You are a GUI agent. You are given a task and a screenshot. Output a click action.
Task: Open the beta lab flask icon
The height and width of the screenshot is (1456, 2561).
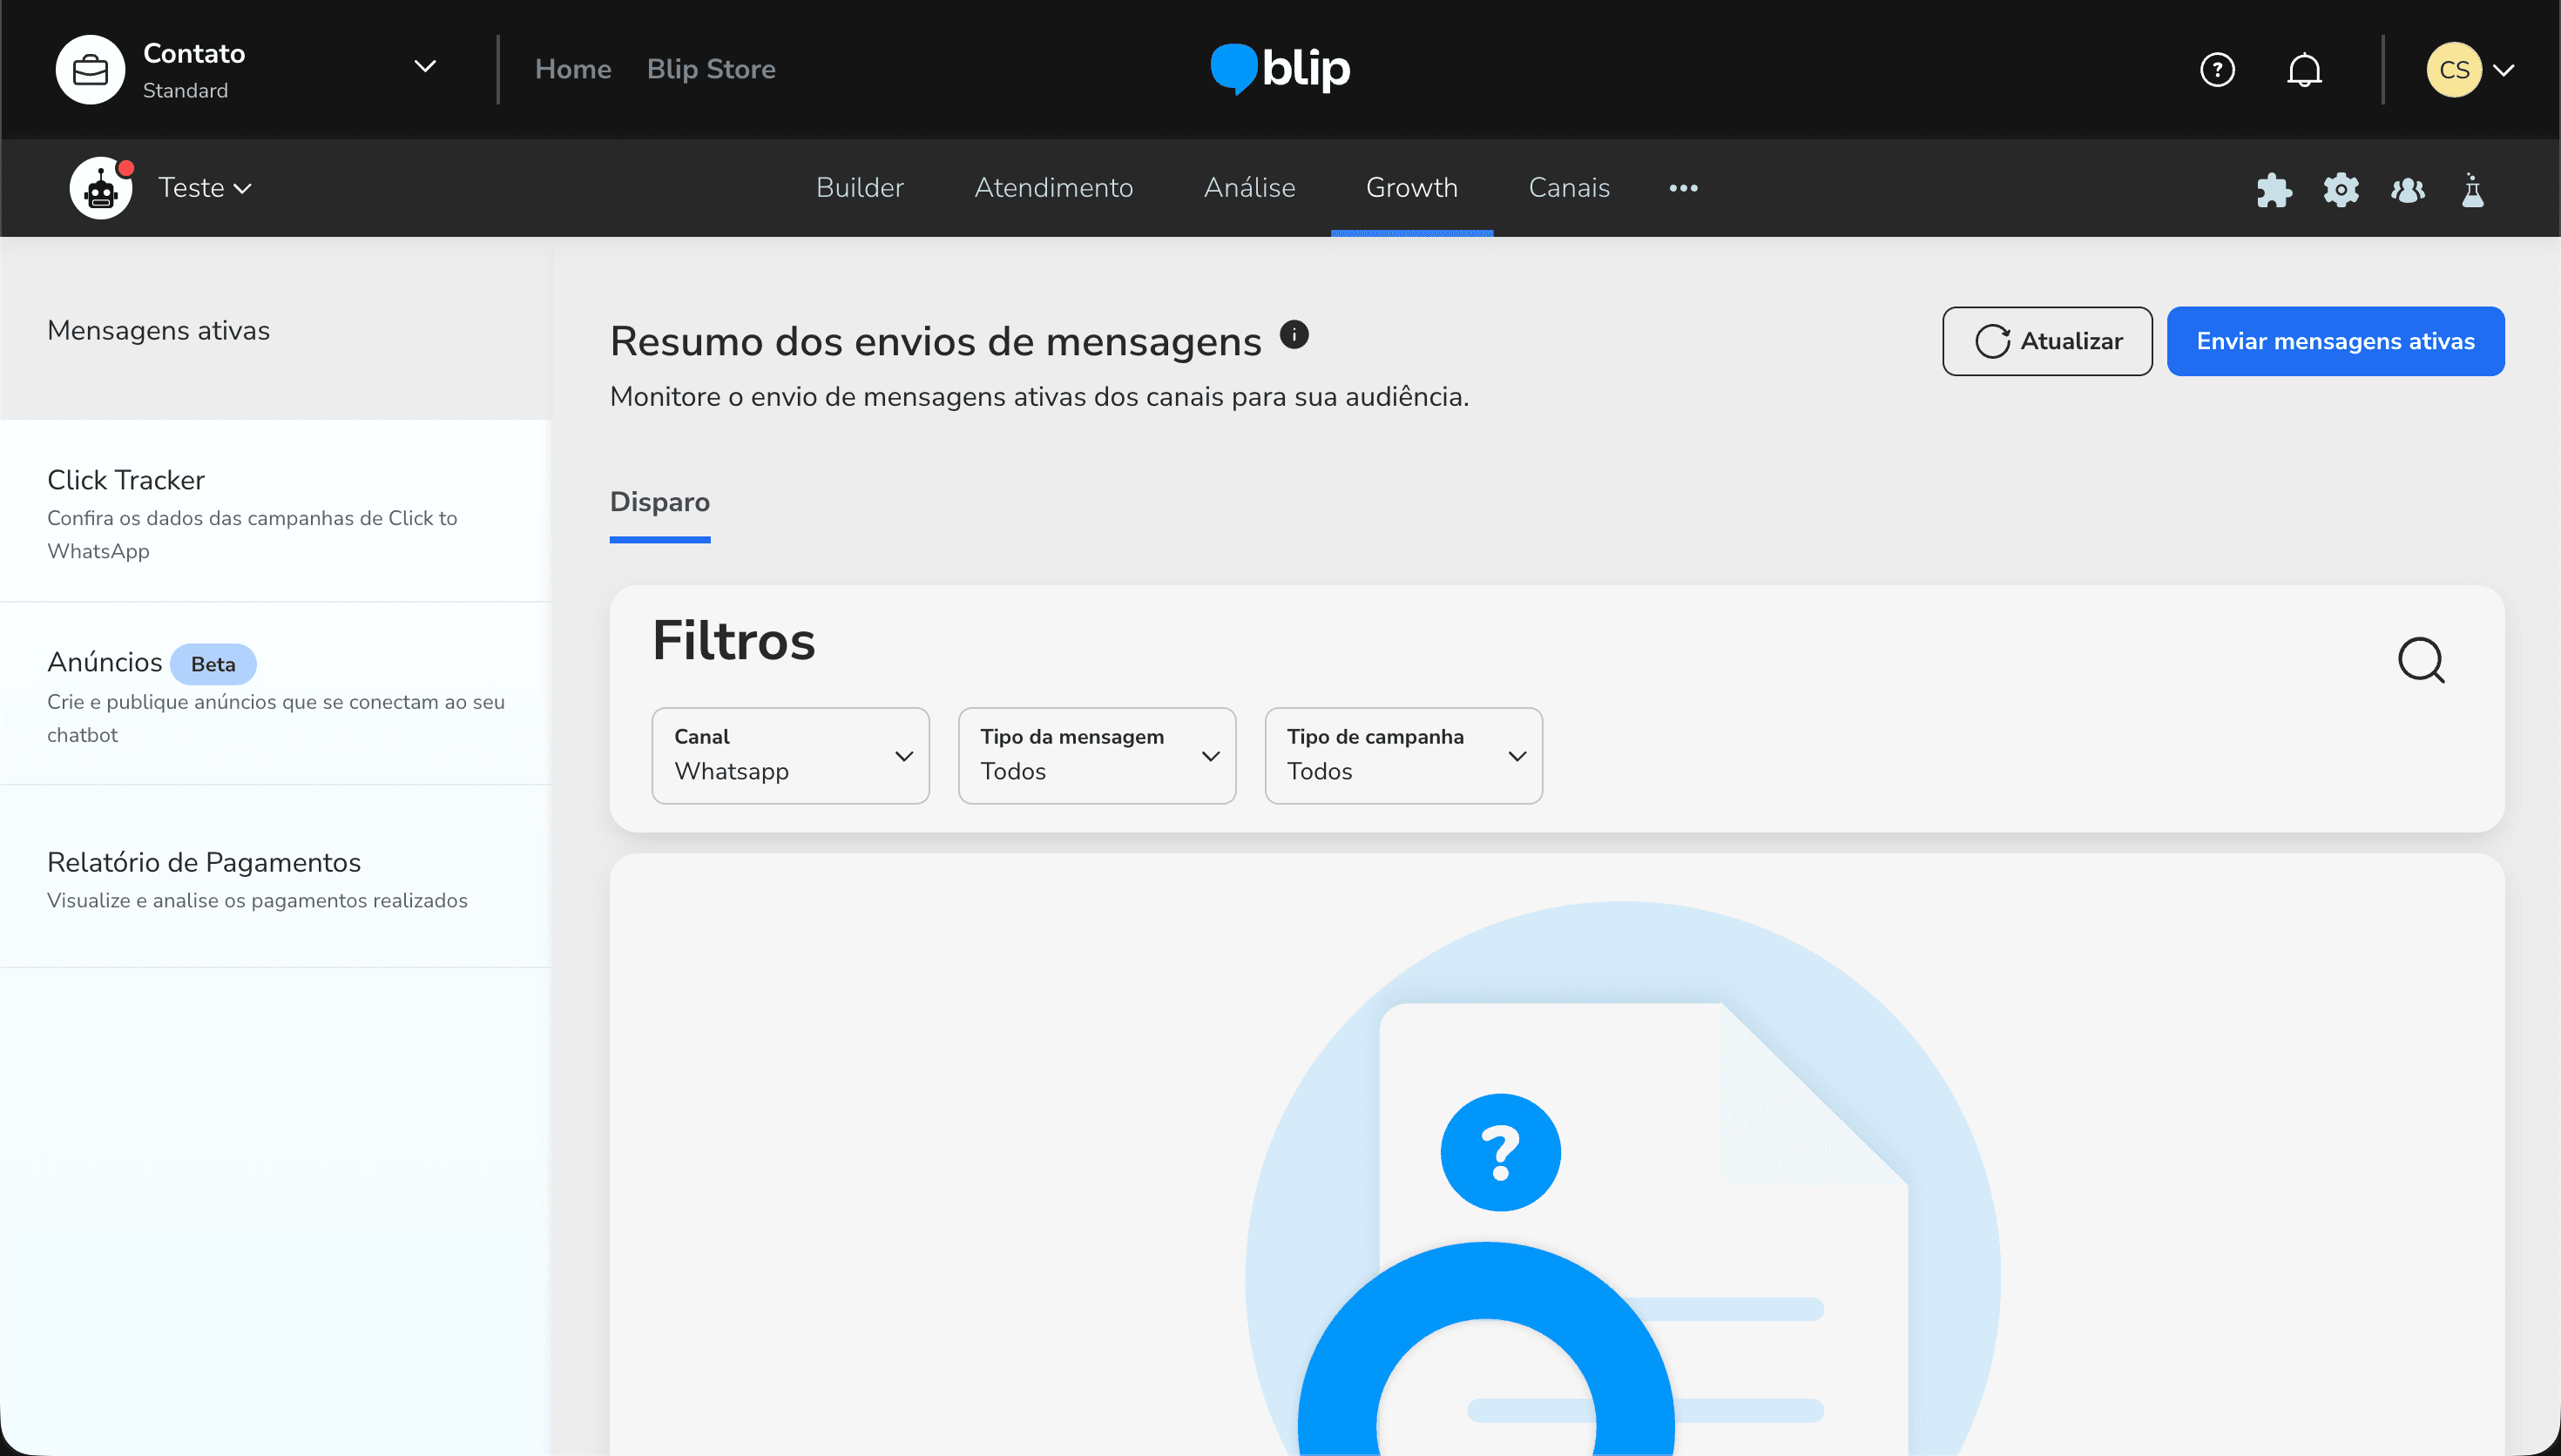[x=2473, y=189]
